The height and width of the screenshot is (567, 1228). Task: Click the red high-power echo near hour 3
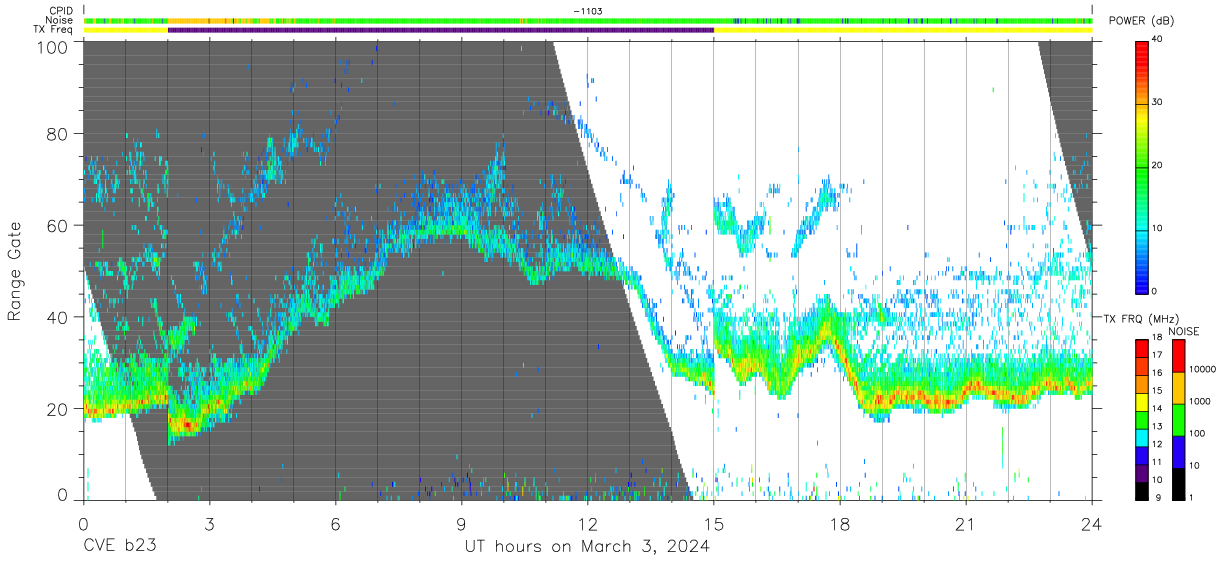[x=186, y=425]
